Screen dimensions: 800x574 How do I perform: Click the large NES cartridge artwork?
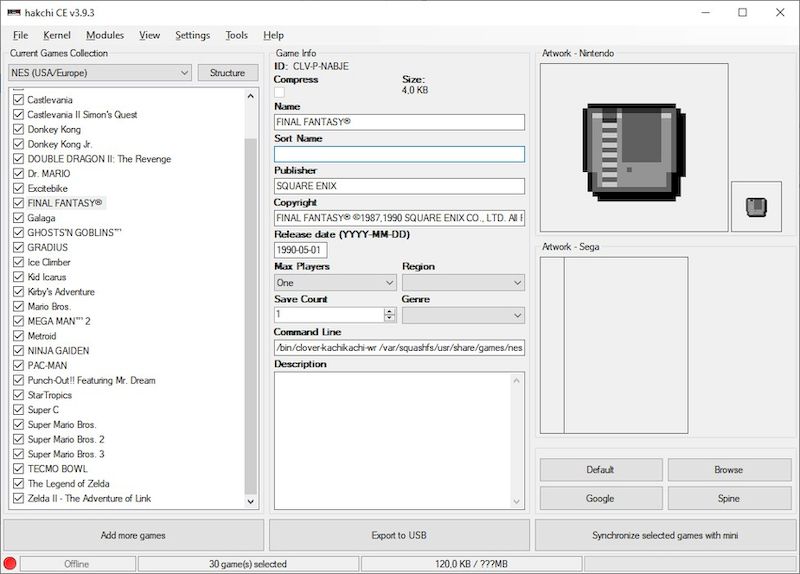634,149
